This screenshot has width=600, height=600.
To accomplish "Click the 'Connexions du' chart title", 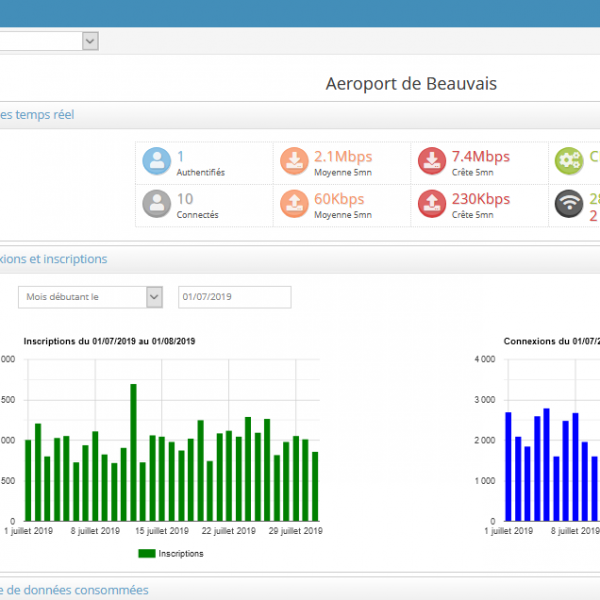I will click(x=552, y=341).
